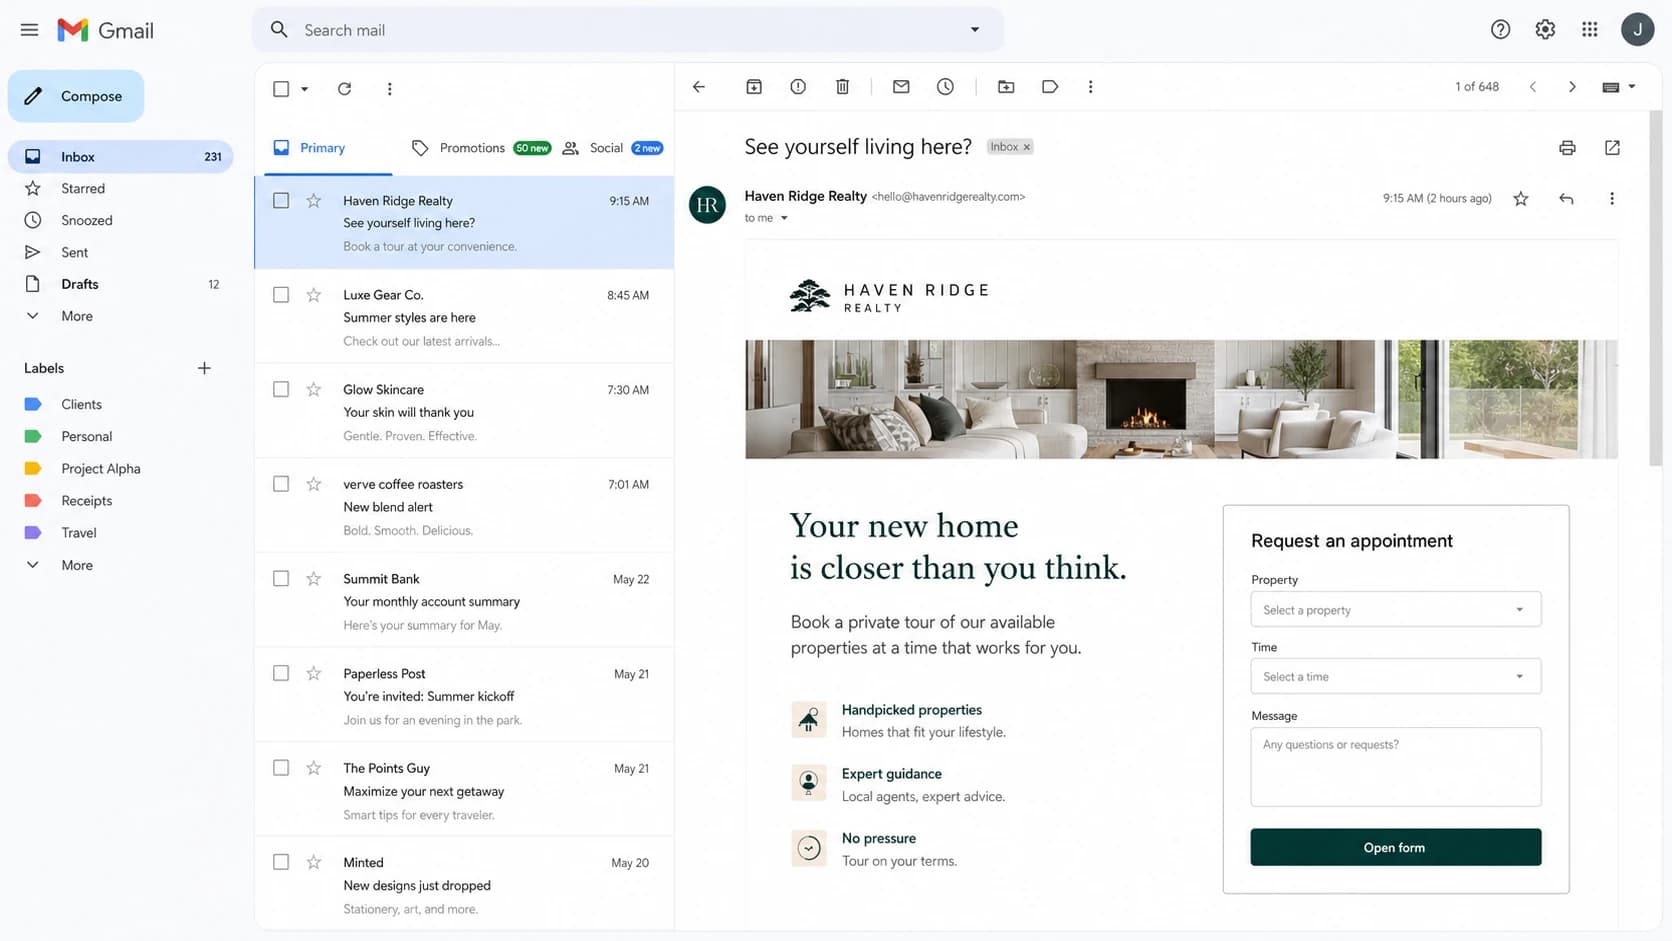Refresh the mail list

[x=344, y=89]
